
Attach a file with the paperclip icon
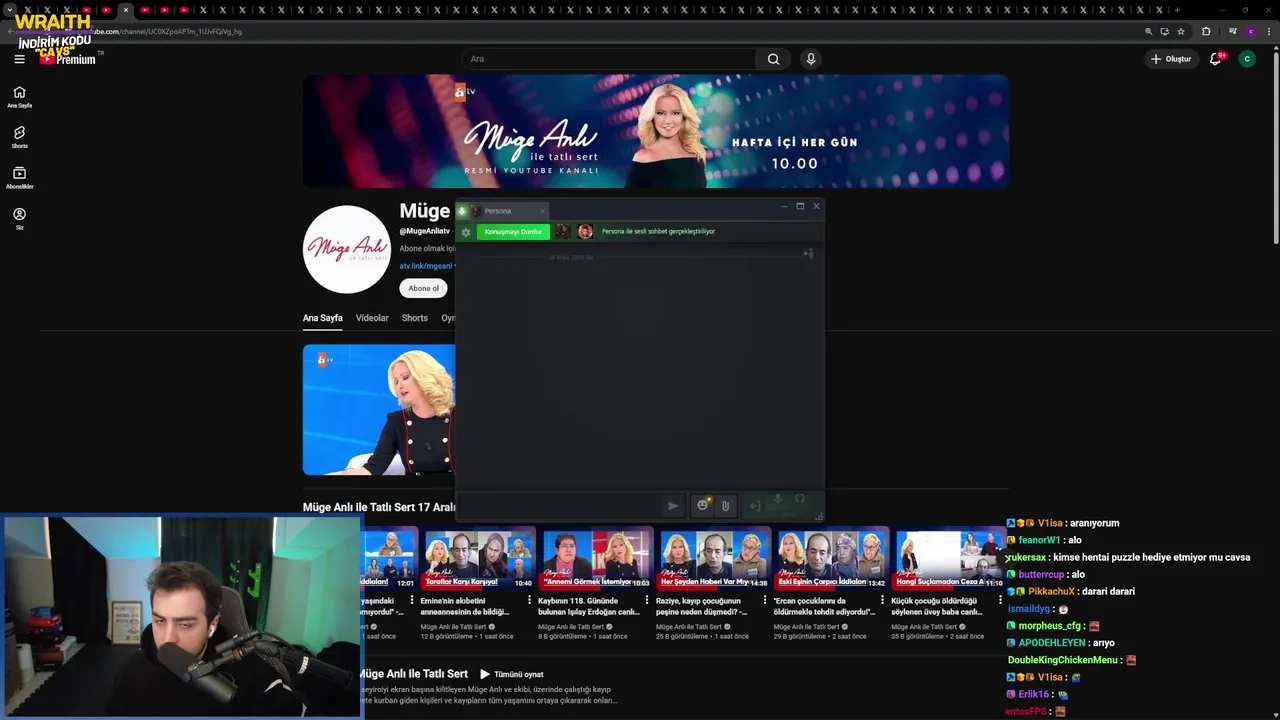click(725, 506)
